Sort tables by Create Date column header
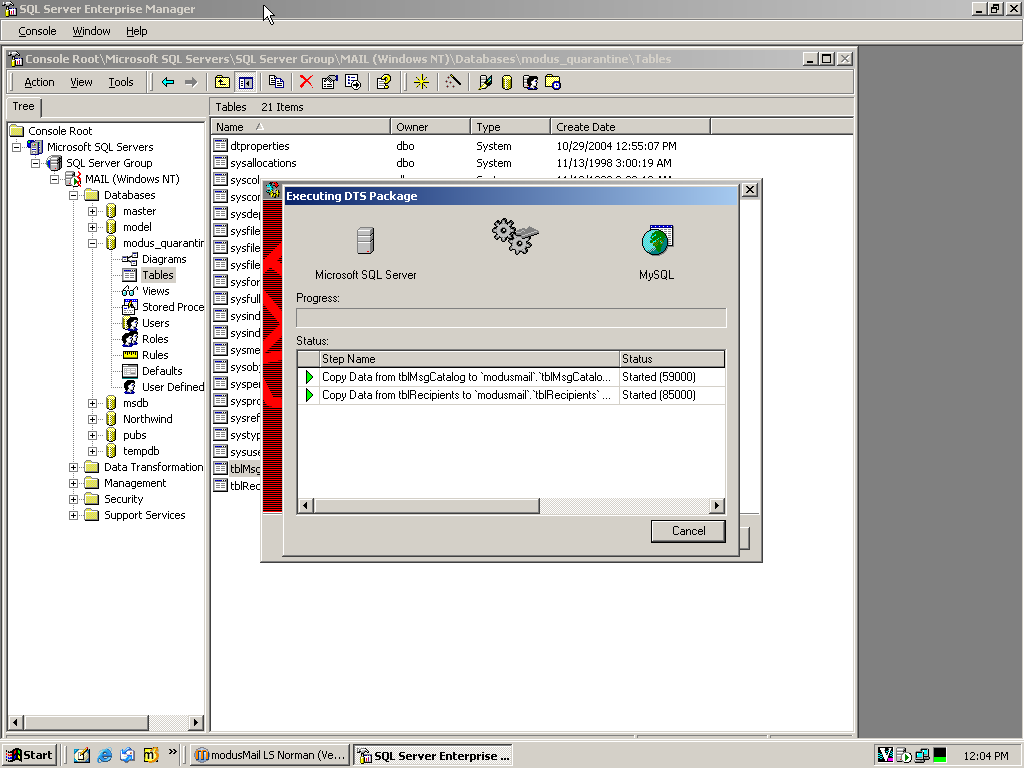1024x768 pixels. (630, 127)
